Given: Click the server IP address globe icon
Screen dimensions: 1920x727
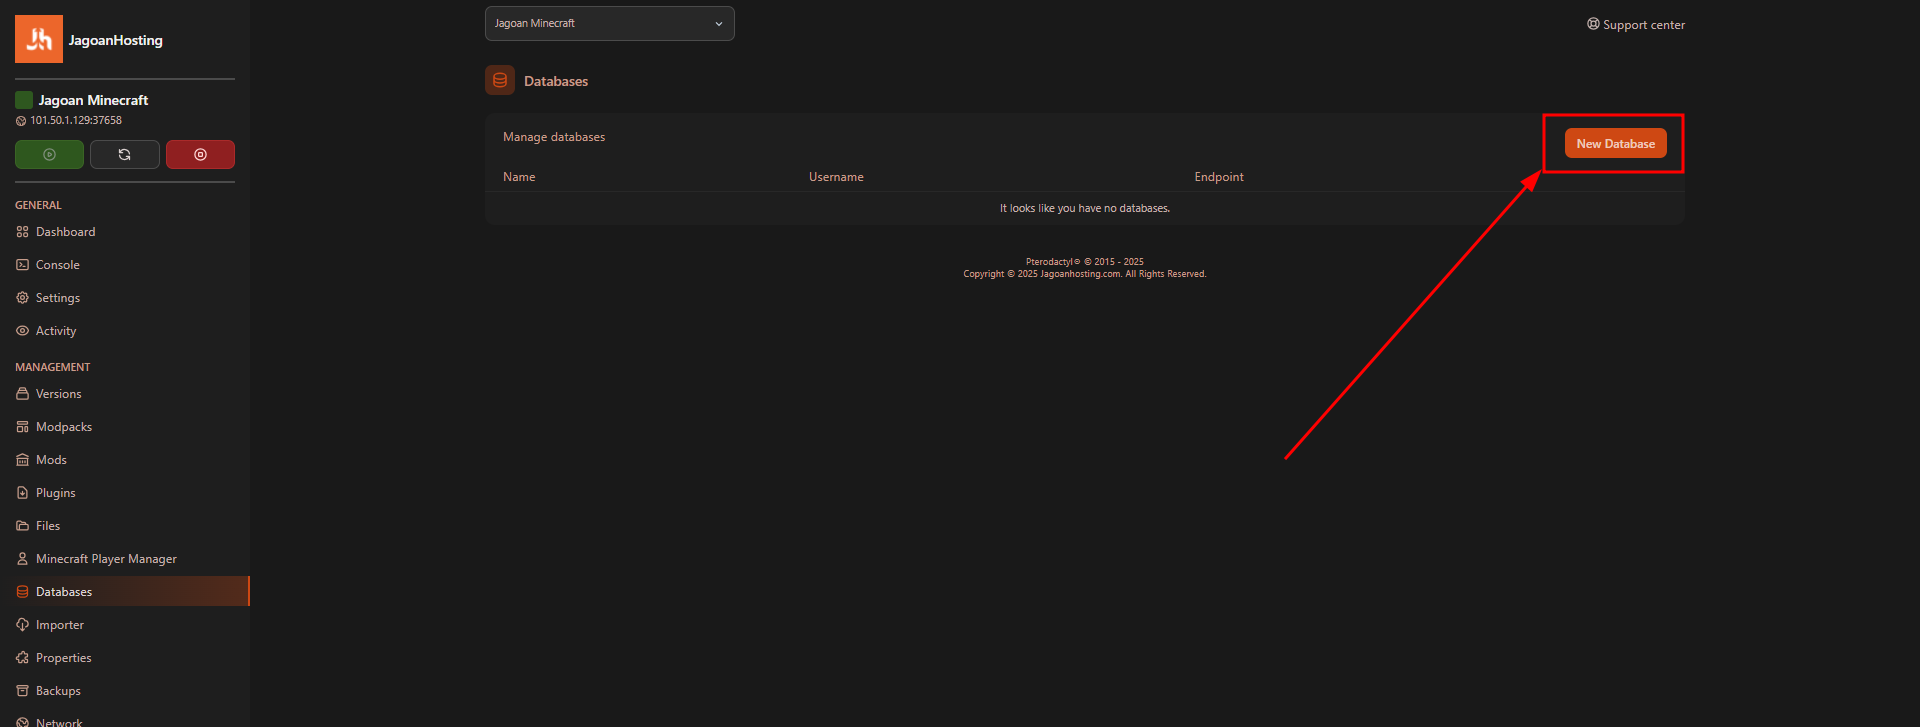Looking at the screenshot, I should pos(21,121).
